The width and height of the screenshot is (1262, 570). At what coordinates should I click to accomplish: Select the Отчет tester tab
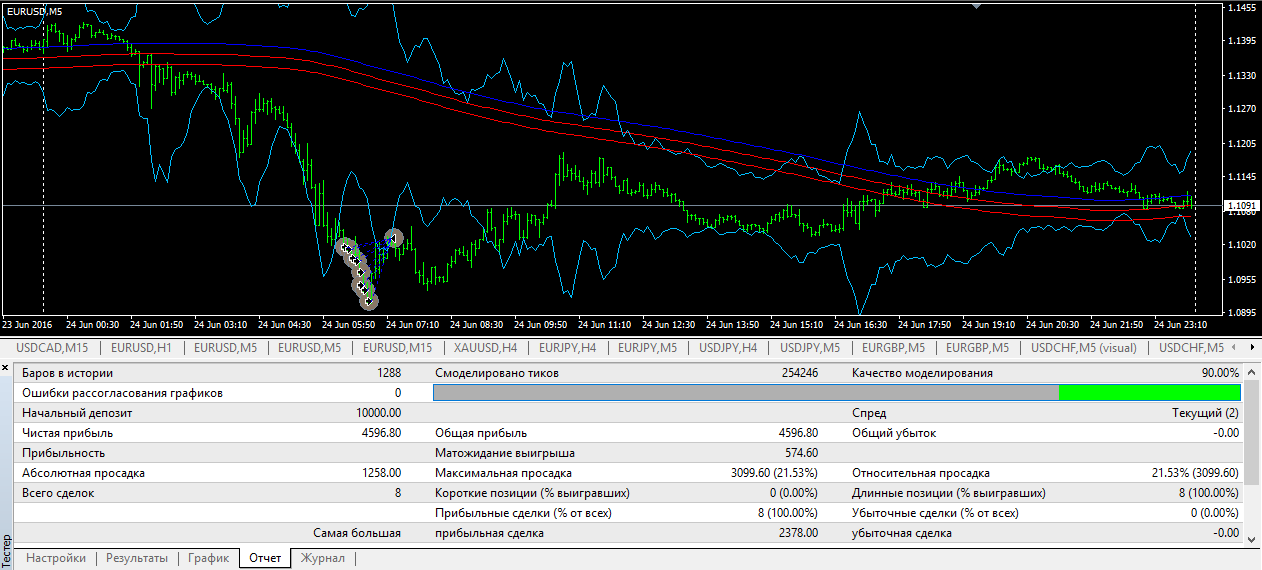point(265,558)
